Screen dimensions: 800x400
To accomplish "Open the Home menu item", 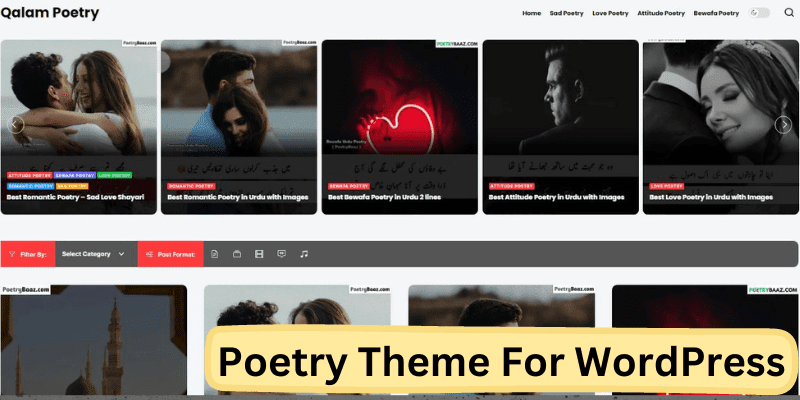I will pos(532,13).
